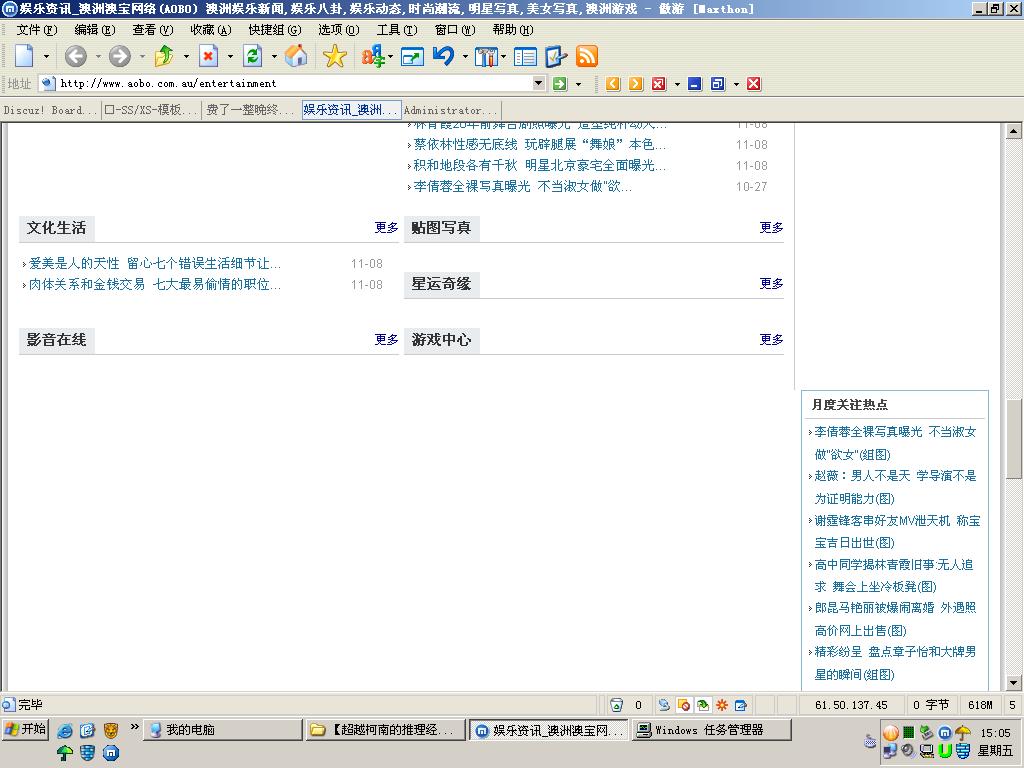This screenshot has height=768, width=1024.
Task: Open the dropdown arrow beside New page icon
Action: [x=46, y=57]
